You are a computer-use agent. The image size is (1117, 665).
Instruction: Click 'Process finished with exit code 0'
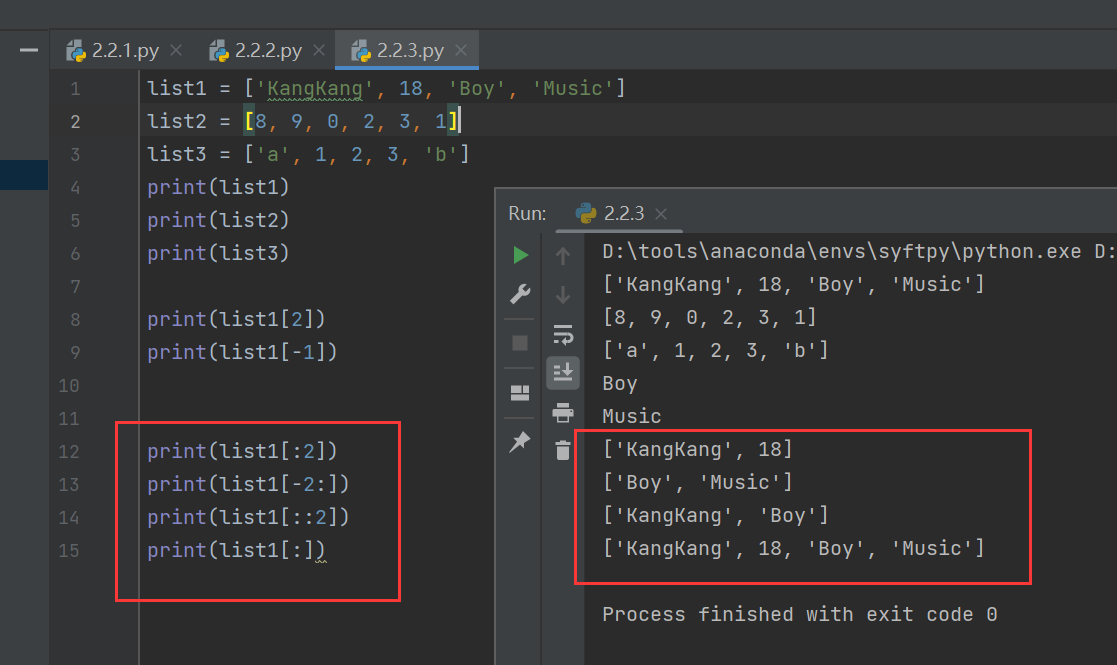pyautogui.click(x=799, y=614)
